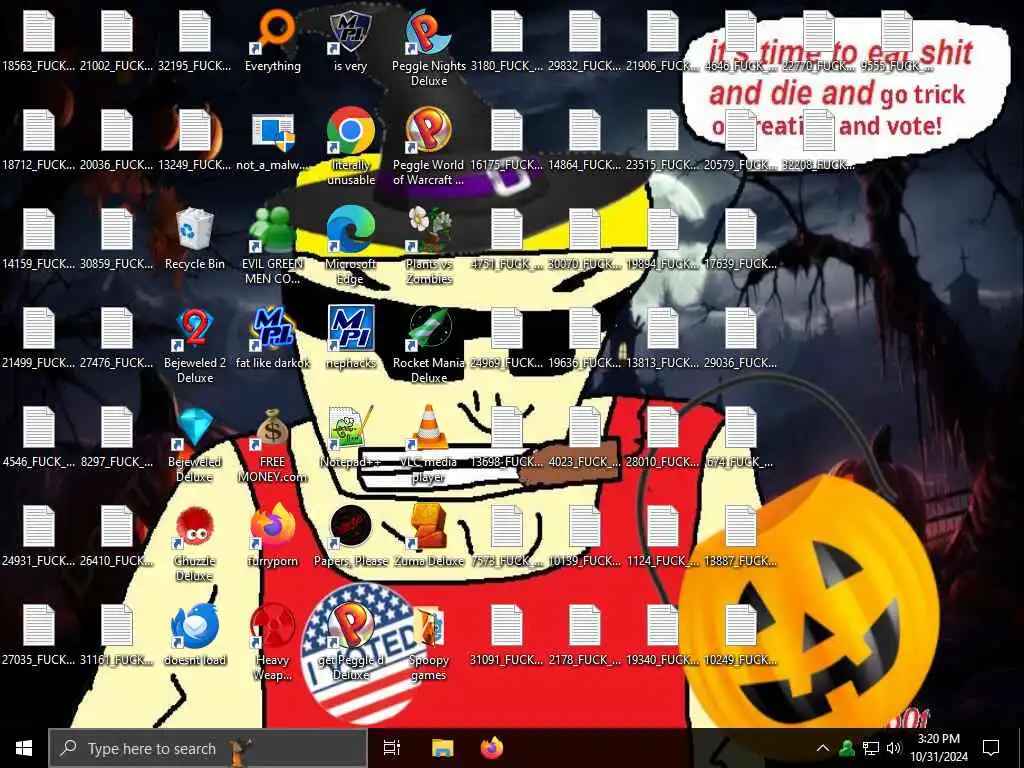Open the not_a_malw... desktop item

pos(273,141)
